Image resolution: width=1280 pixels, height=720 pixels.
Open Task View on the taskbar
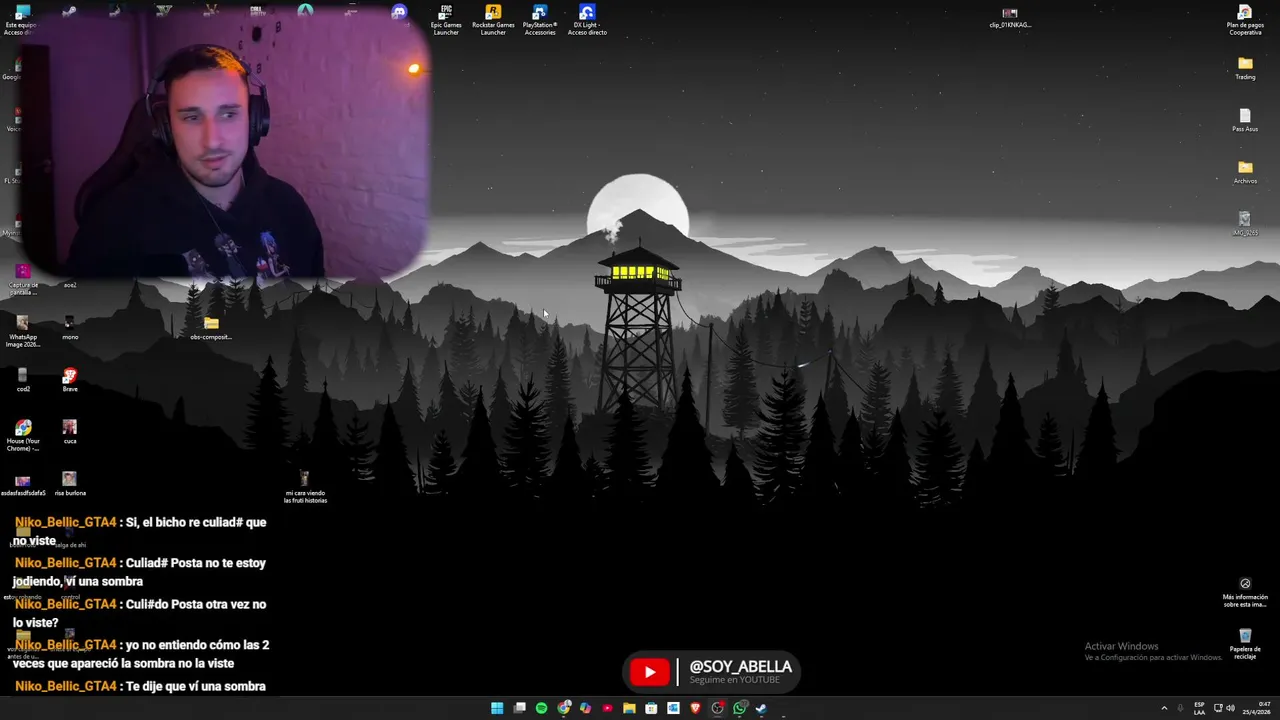point(519,708)
